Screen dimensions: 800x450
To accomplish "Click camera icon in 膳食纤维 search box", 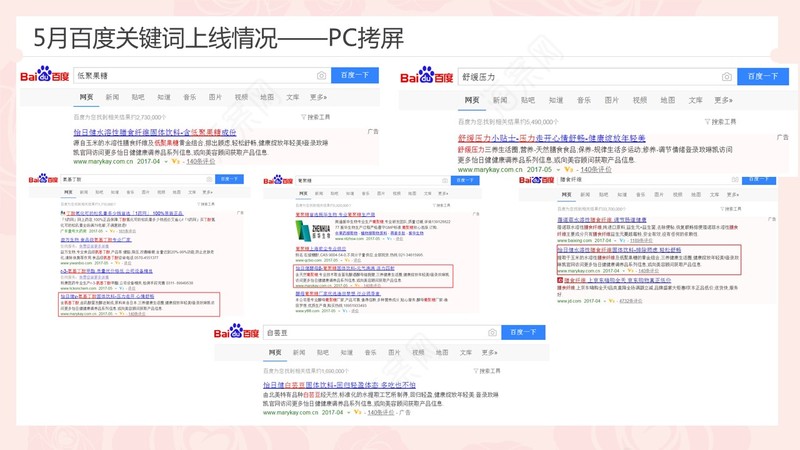I will pos(735,180).
